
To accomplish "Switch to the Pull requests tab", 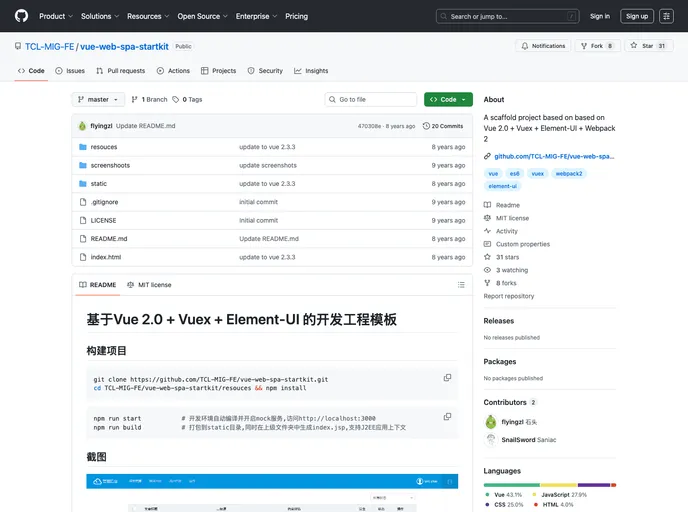I will [x=121, y=71].
